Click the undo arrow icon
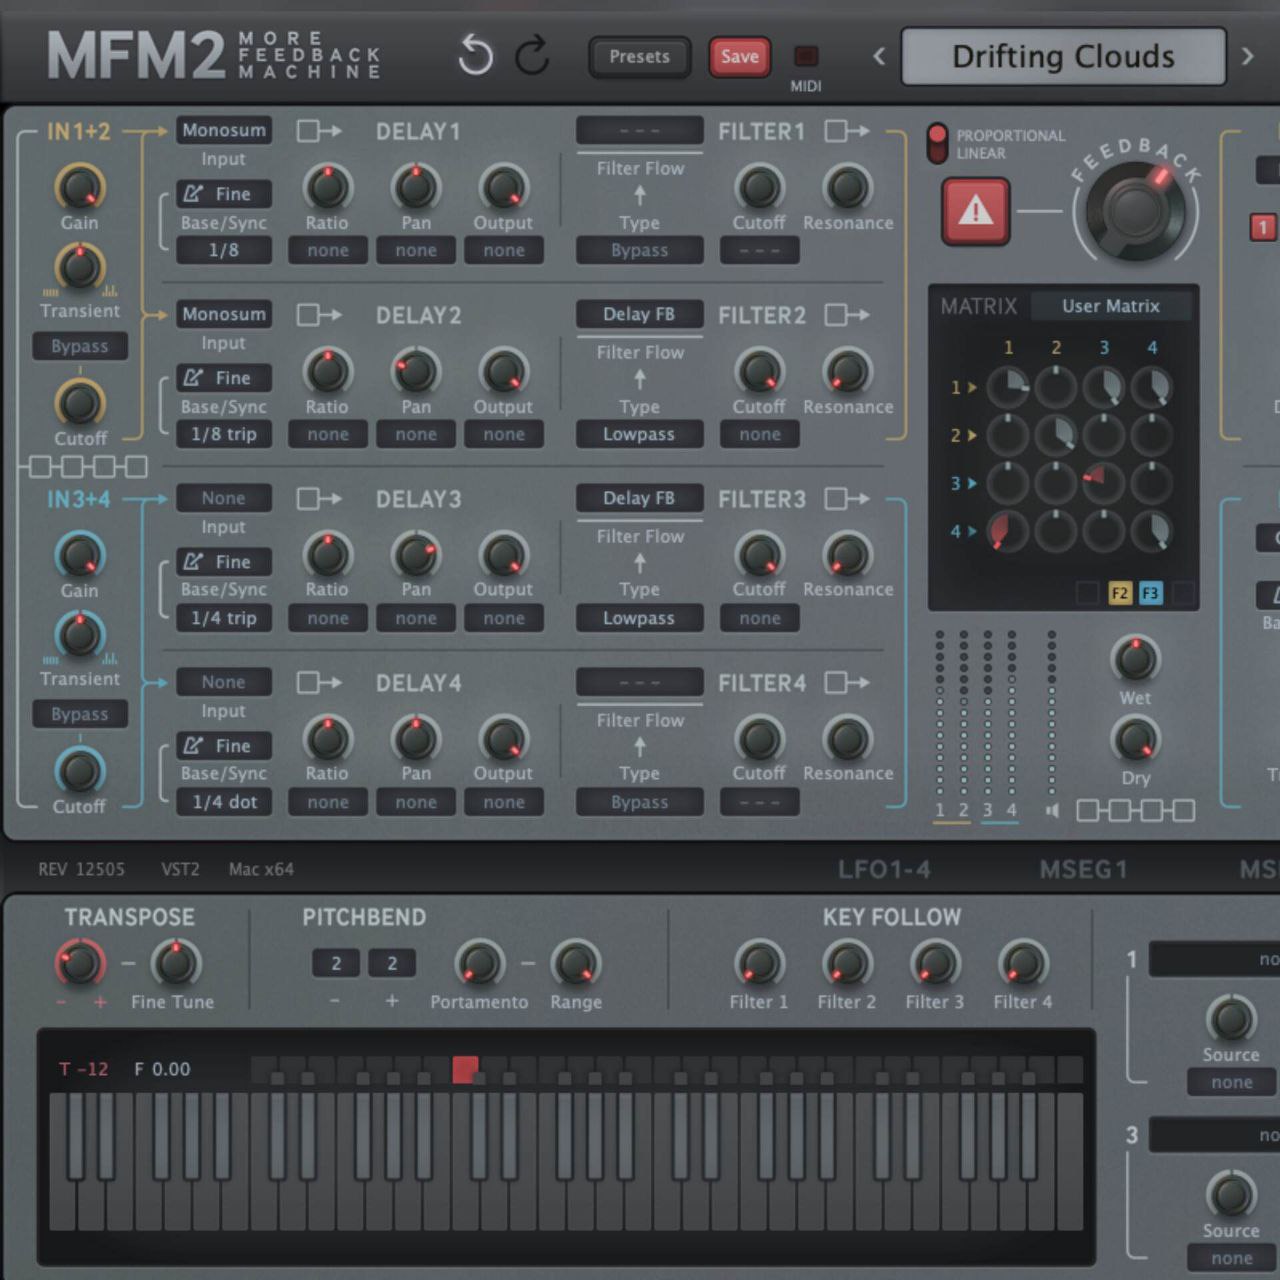Screen dimensions: 1280x1280 pos(475,56)
